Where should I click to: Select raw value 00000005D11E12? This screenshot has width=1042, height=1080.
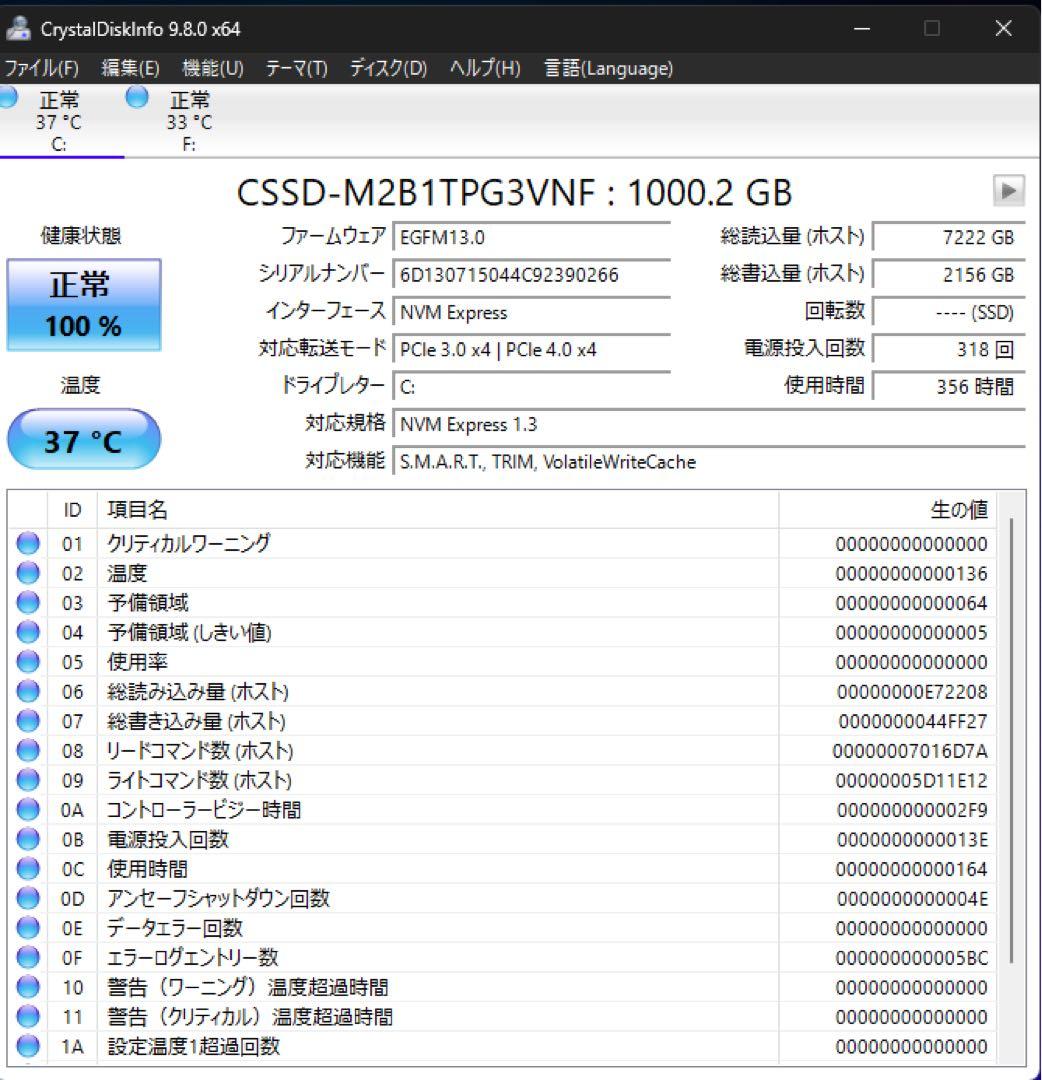[911, 781]
